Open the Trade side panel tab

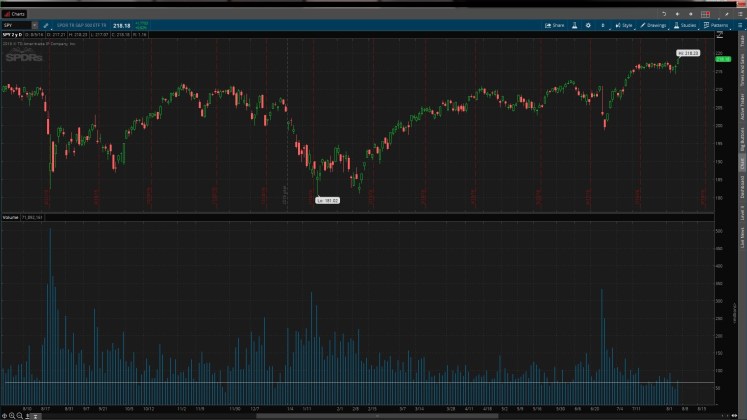coord(742,41)
